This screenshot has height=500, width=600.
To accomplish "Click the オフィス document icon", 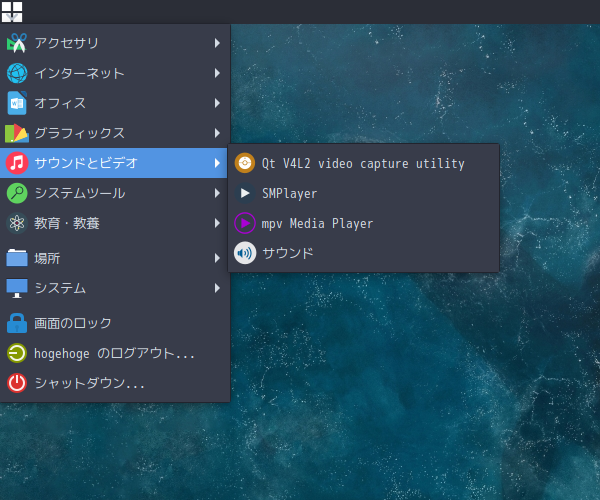I will 17,103.
